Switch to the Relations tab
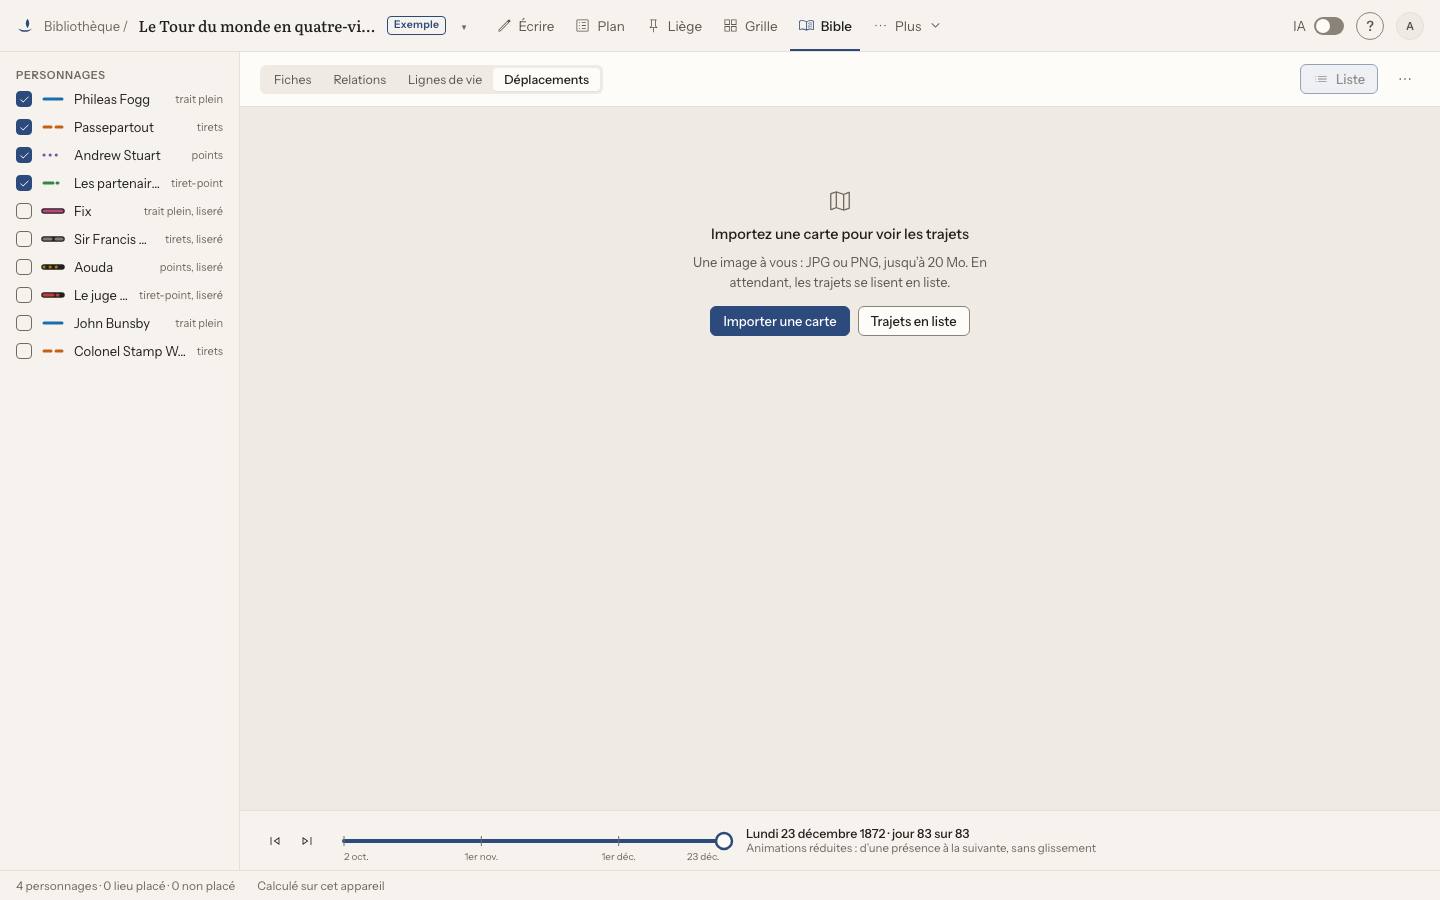 tap(360, 80)
